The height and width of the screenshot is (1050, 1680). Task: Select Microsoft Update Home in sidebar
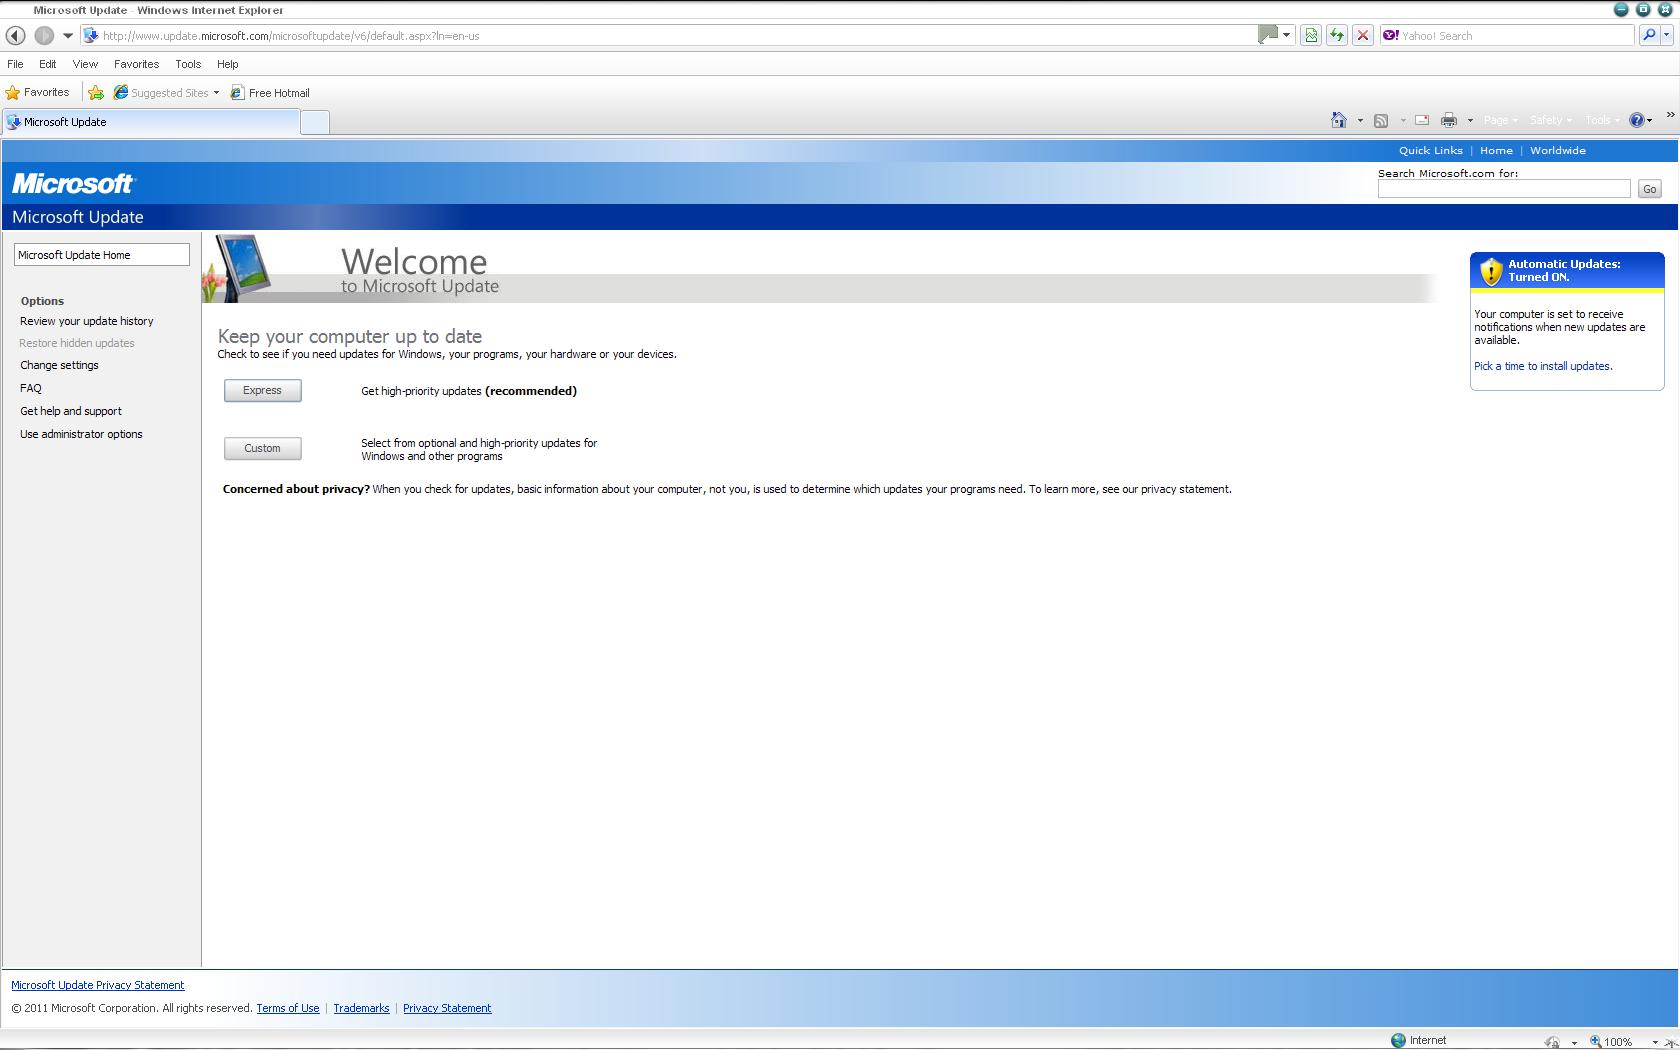[101, 255]
